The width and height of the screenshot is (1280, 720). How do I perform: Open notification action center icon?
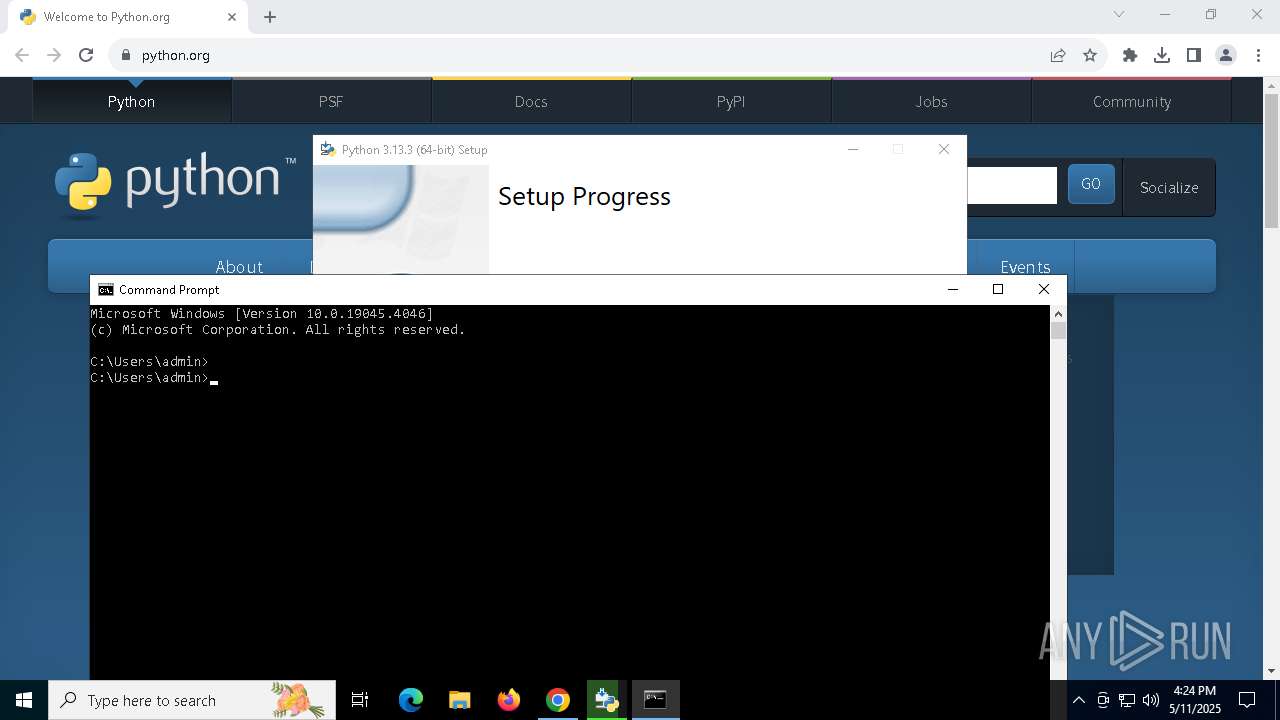(1247, 700)
